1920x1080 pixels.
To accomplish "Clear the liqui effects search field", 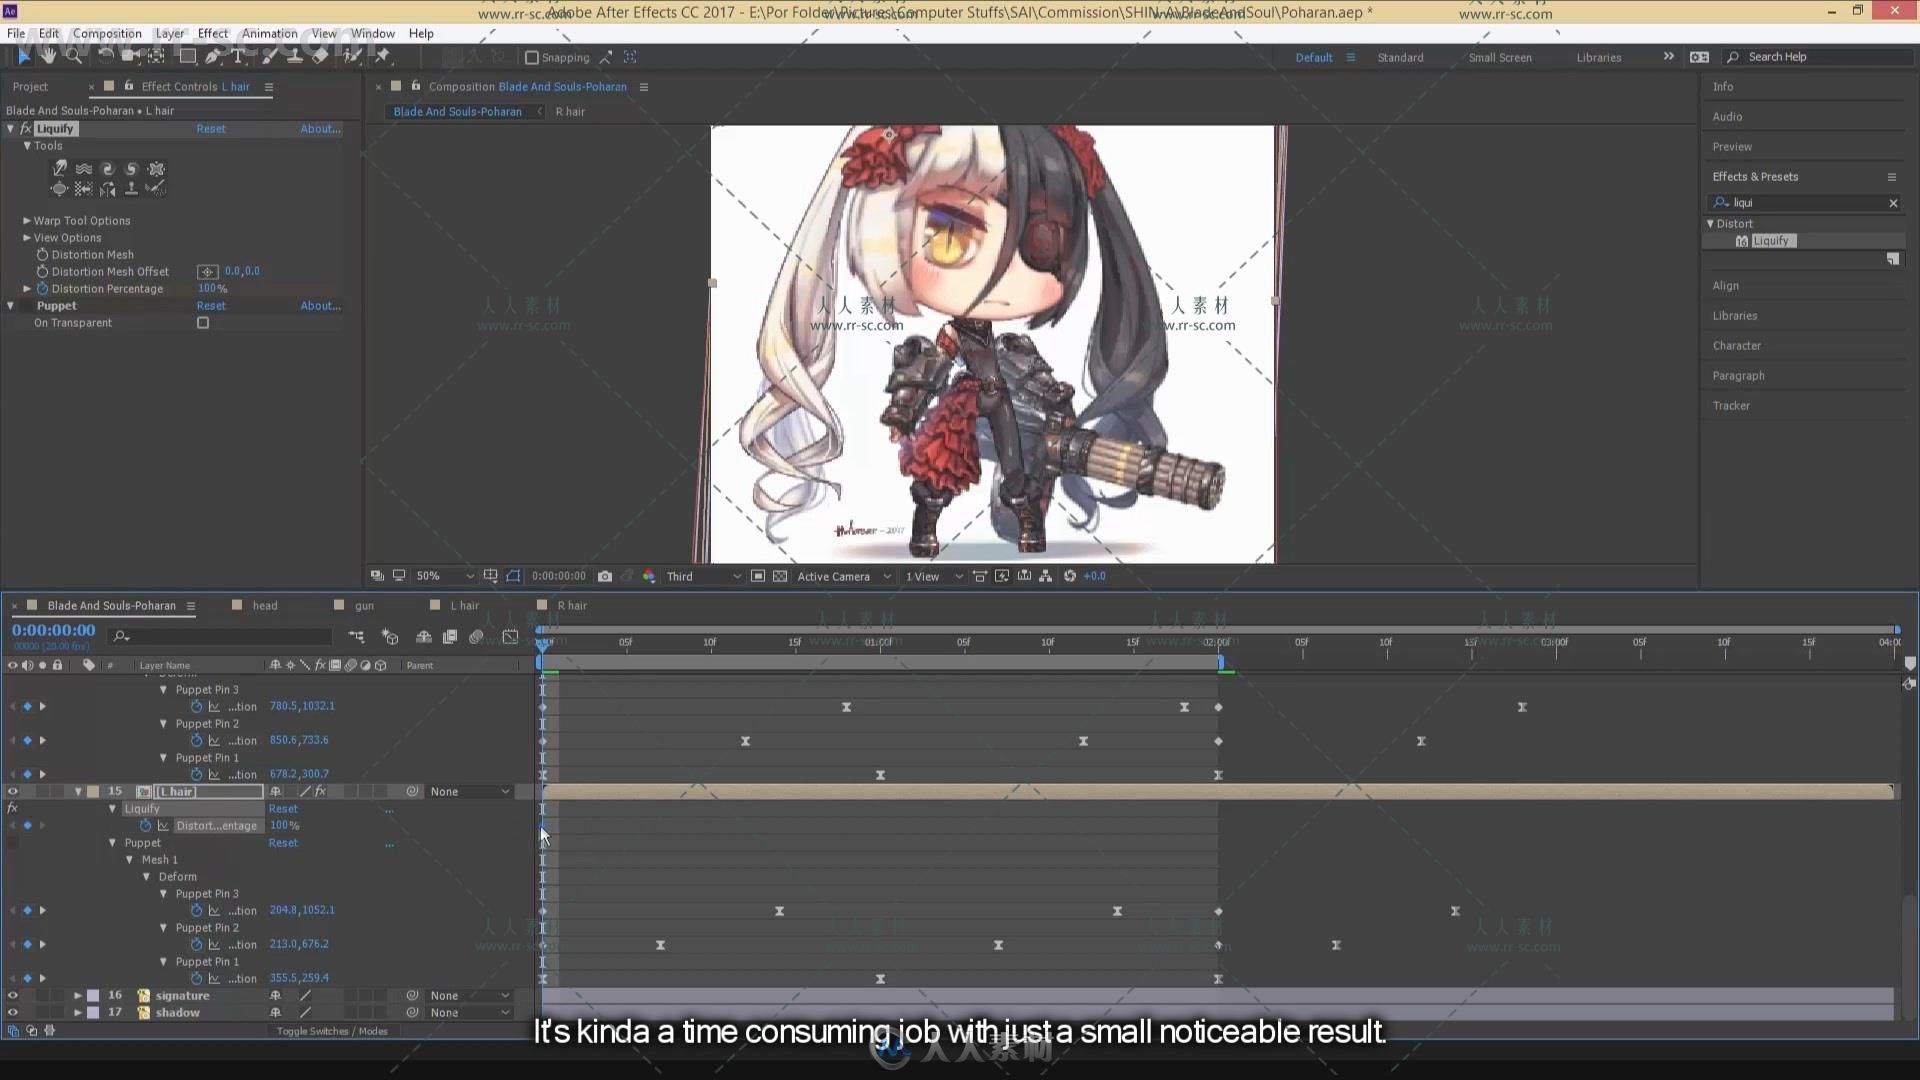I will click(1893, 203).
